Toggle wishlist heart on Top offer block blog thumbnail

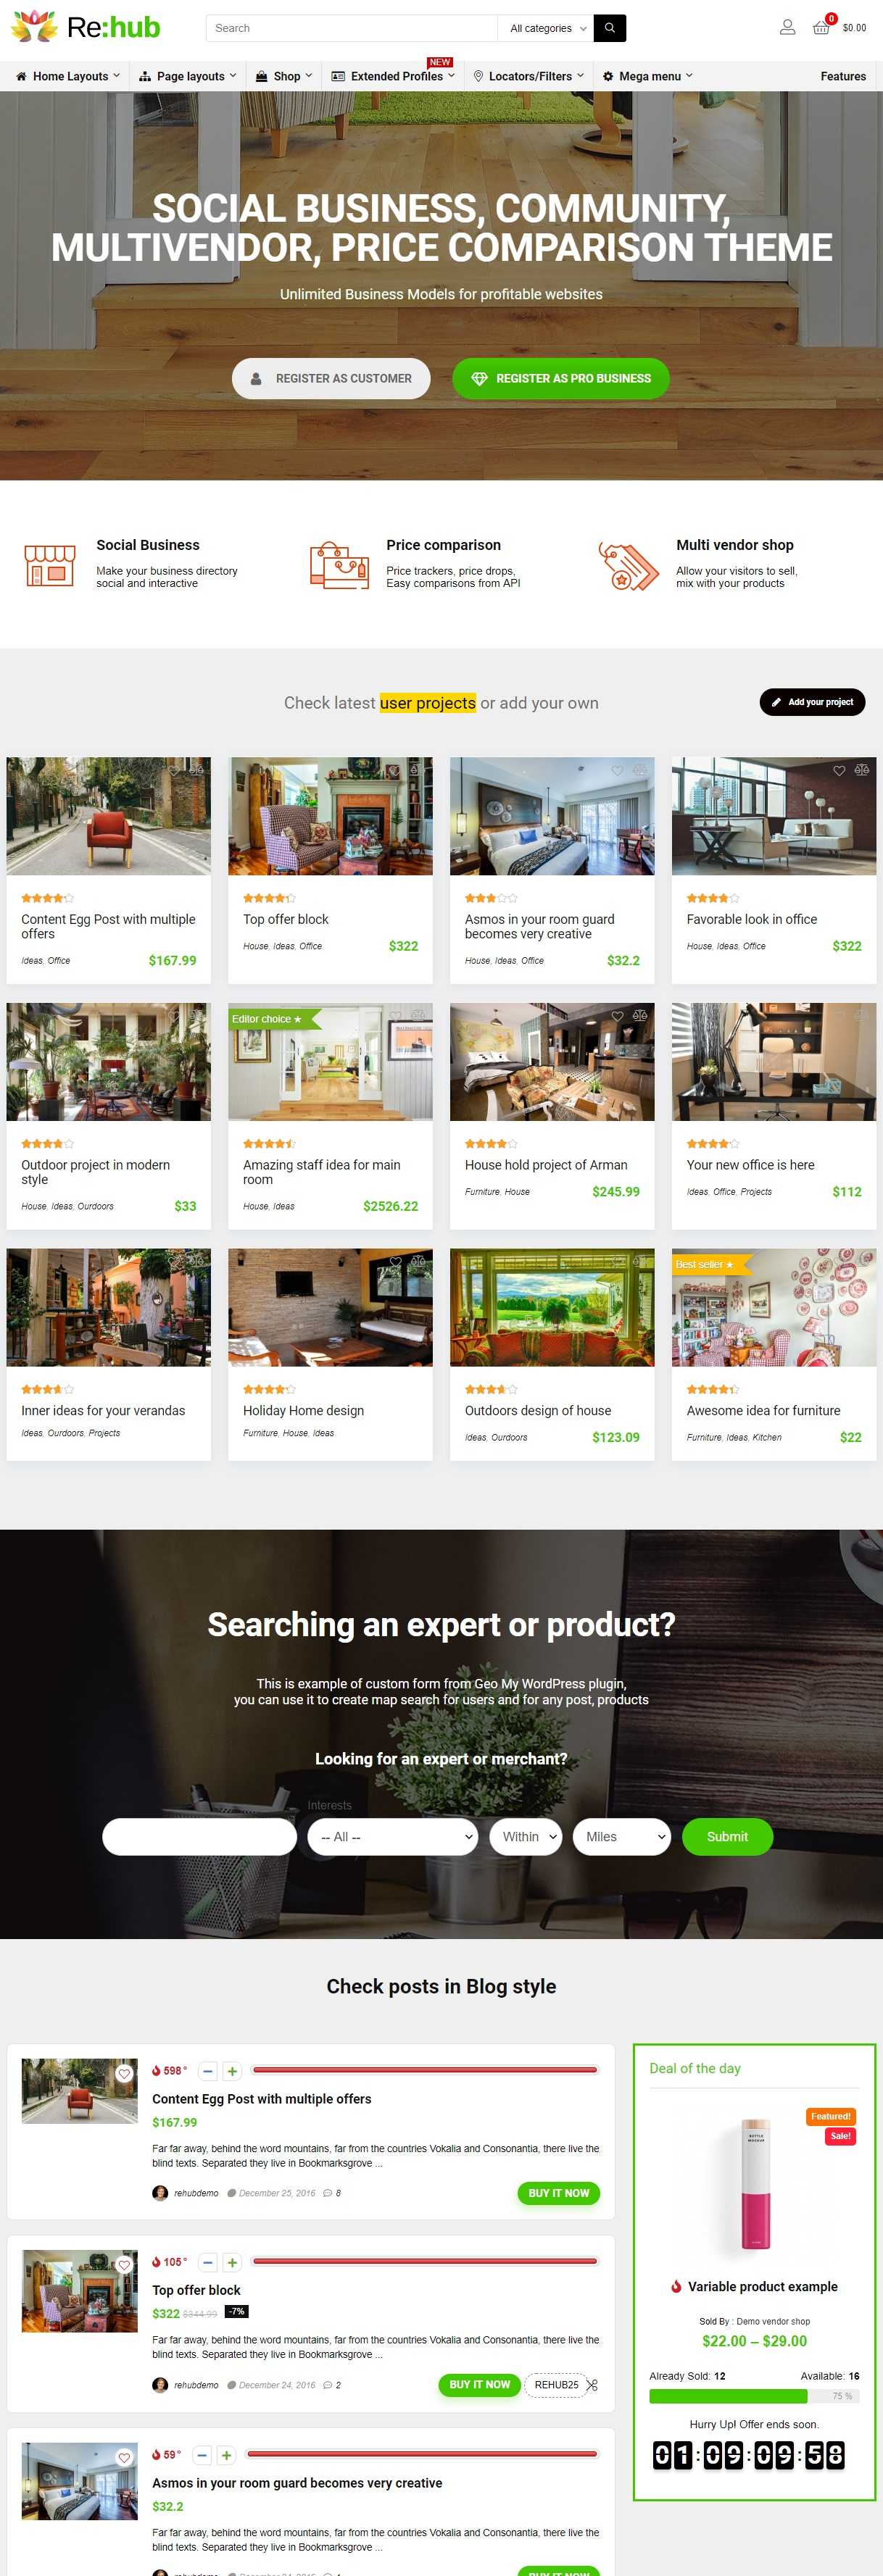point(124,2265)
